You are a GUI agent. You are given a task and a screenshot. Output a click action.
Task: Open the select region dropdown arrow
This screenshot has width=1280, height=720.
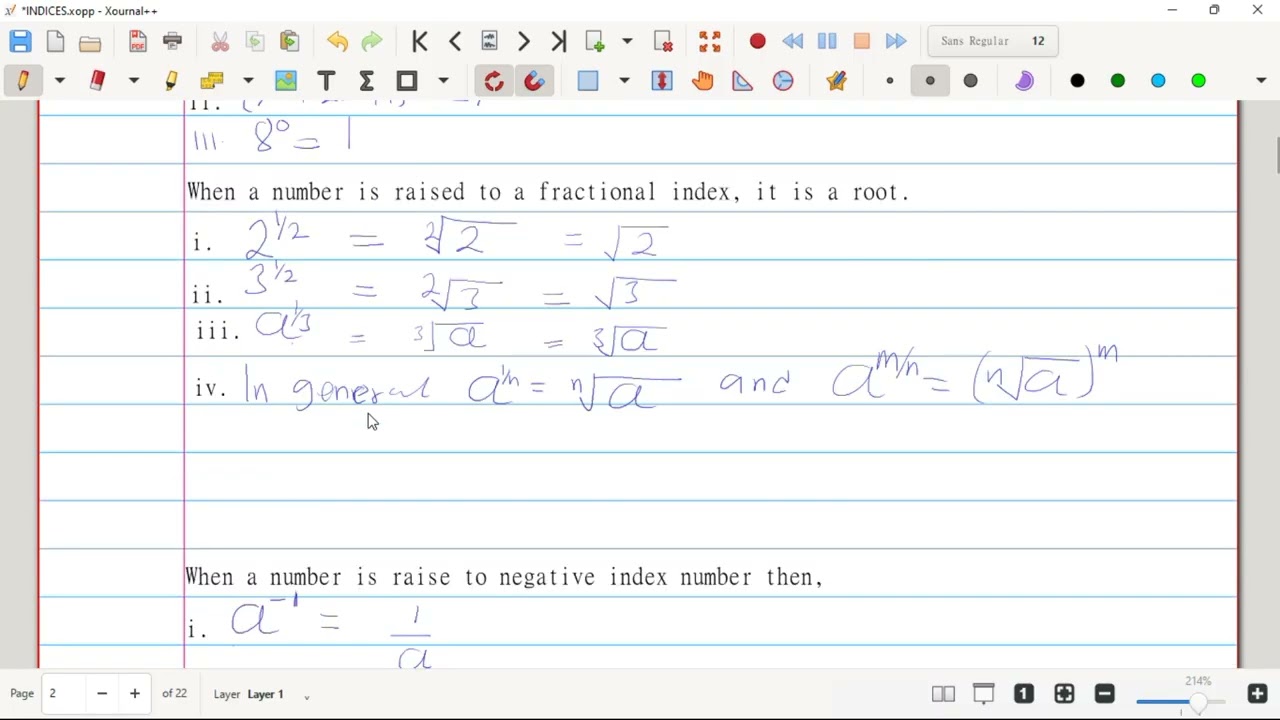coord(624,81)
